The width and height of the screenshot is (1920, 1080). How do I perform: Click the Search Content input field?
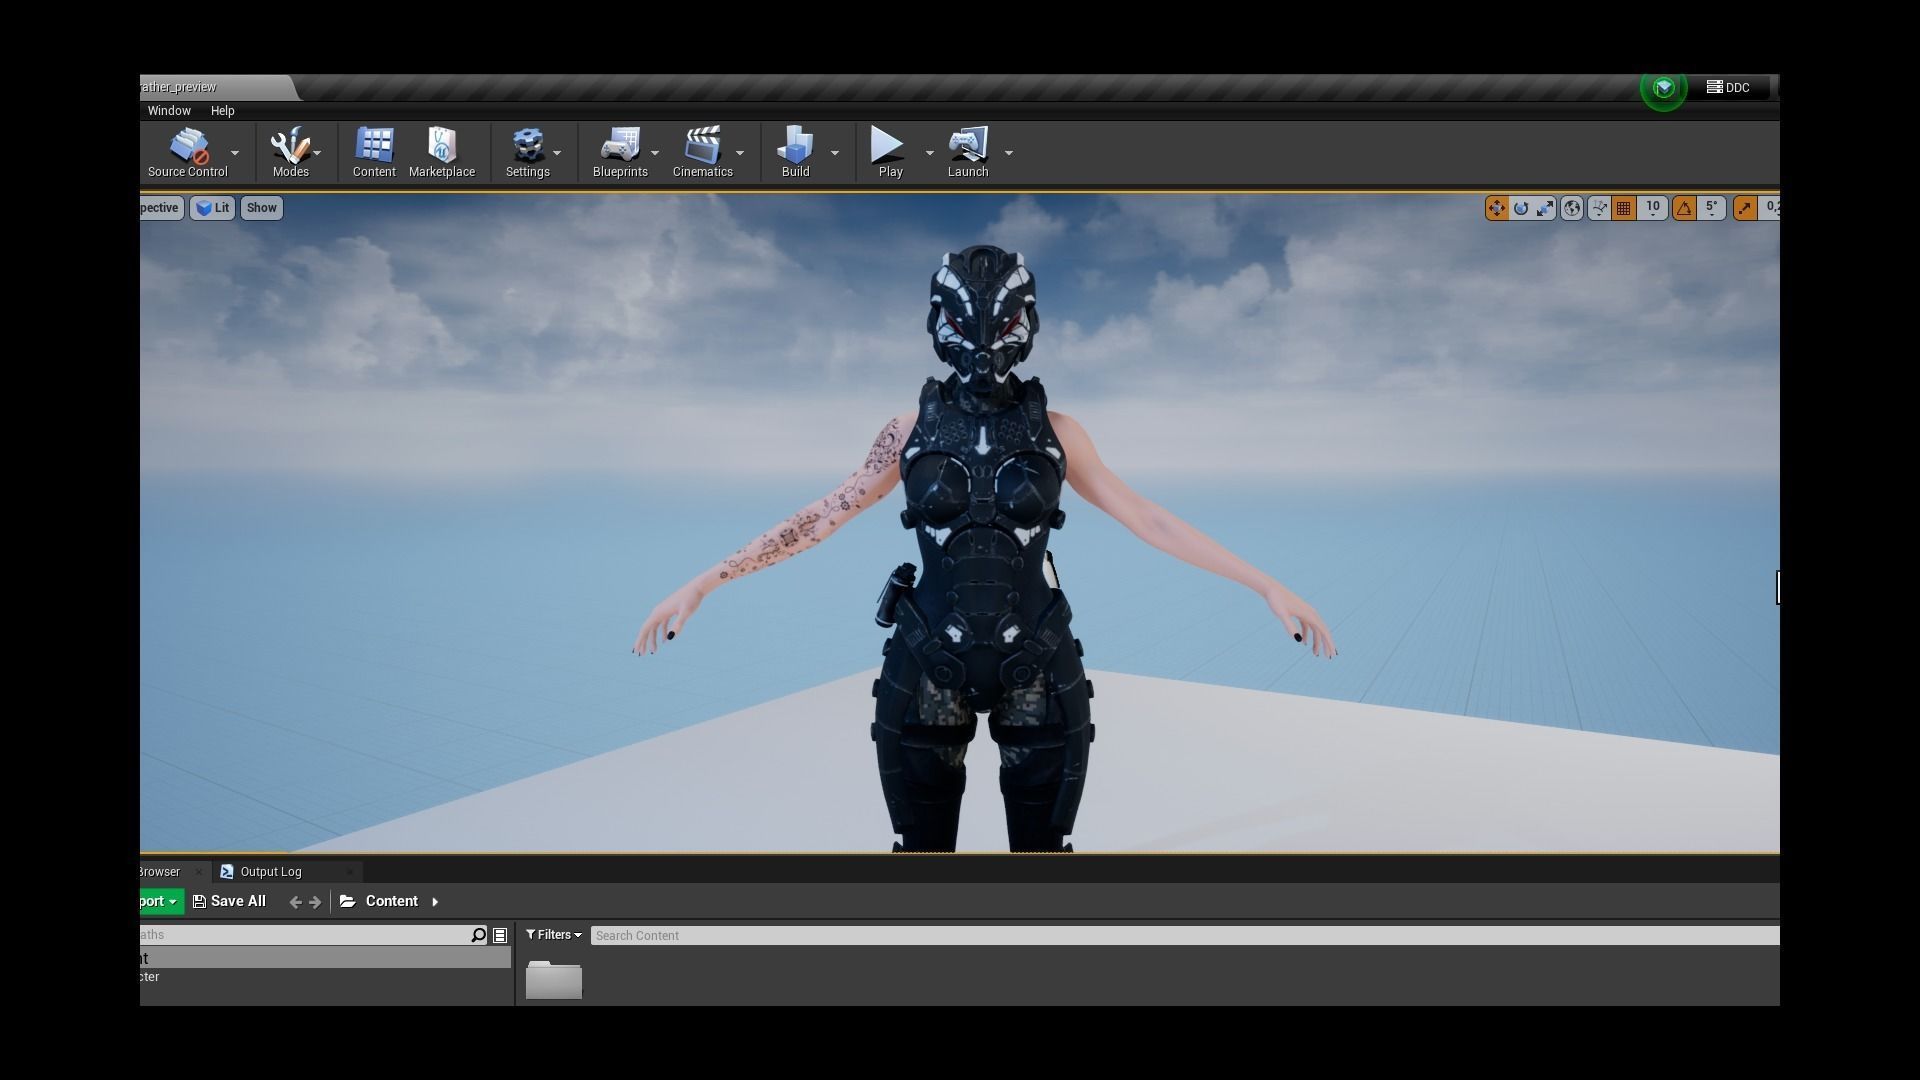coord(1180,936)
